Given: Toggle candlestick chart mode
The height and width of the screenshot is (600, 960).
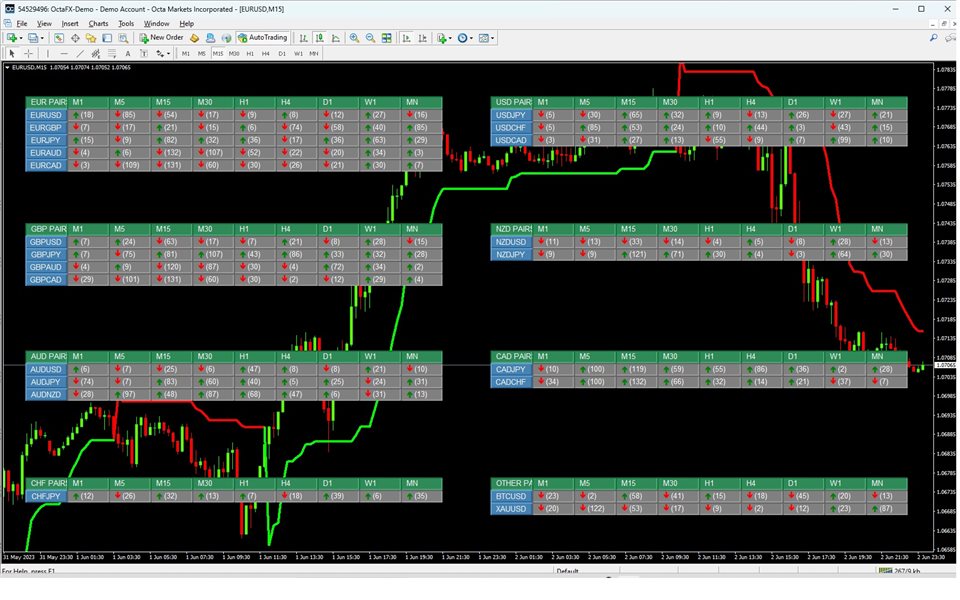Looking at the screenshot, I should coord(319,38).
